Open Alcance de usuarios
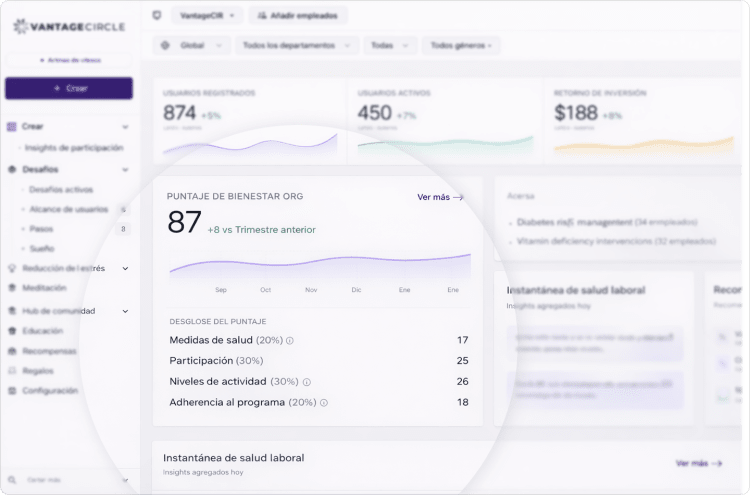 pyautogui.click(x=68, y=209)
